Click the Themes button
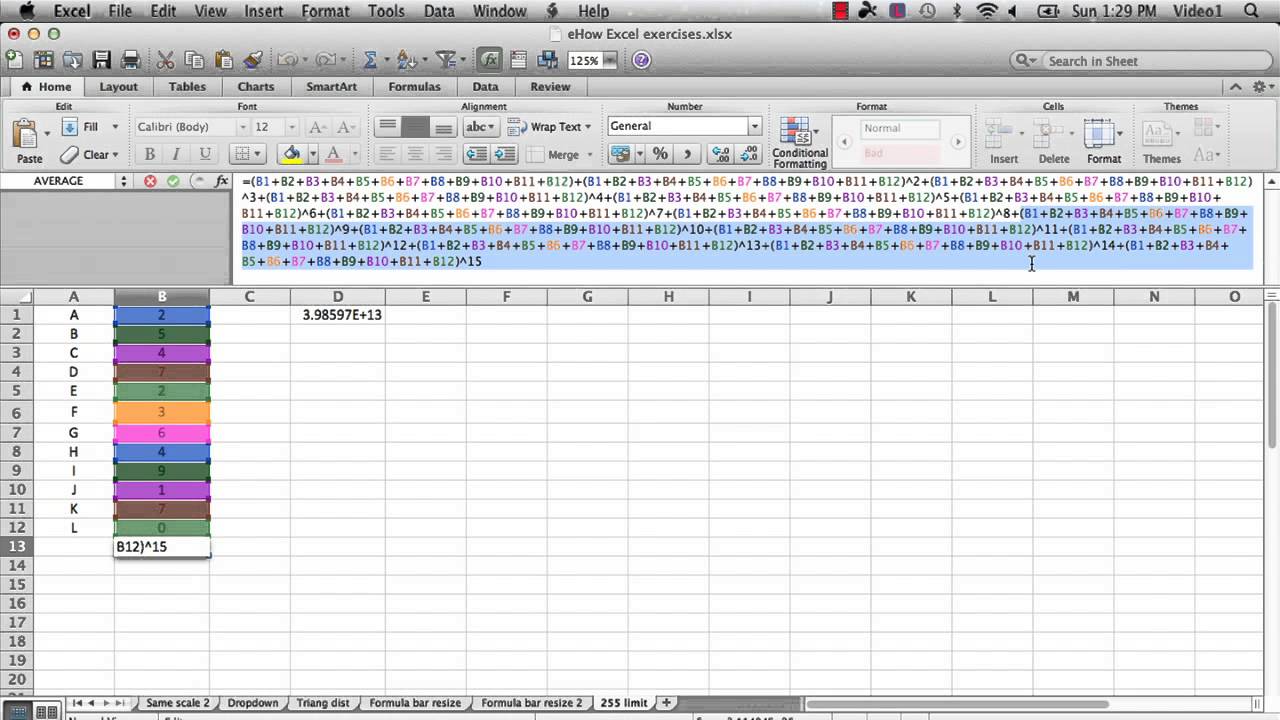The height and width of the screenshot is (720, 1280). (1161, 142)
